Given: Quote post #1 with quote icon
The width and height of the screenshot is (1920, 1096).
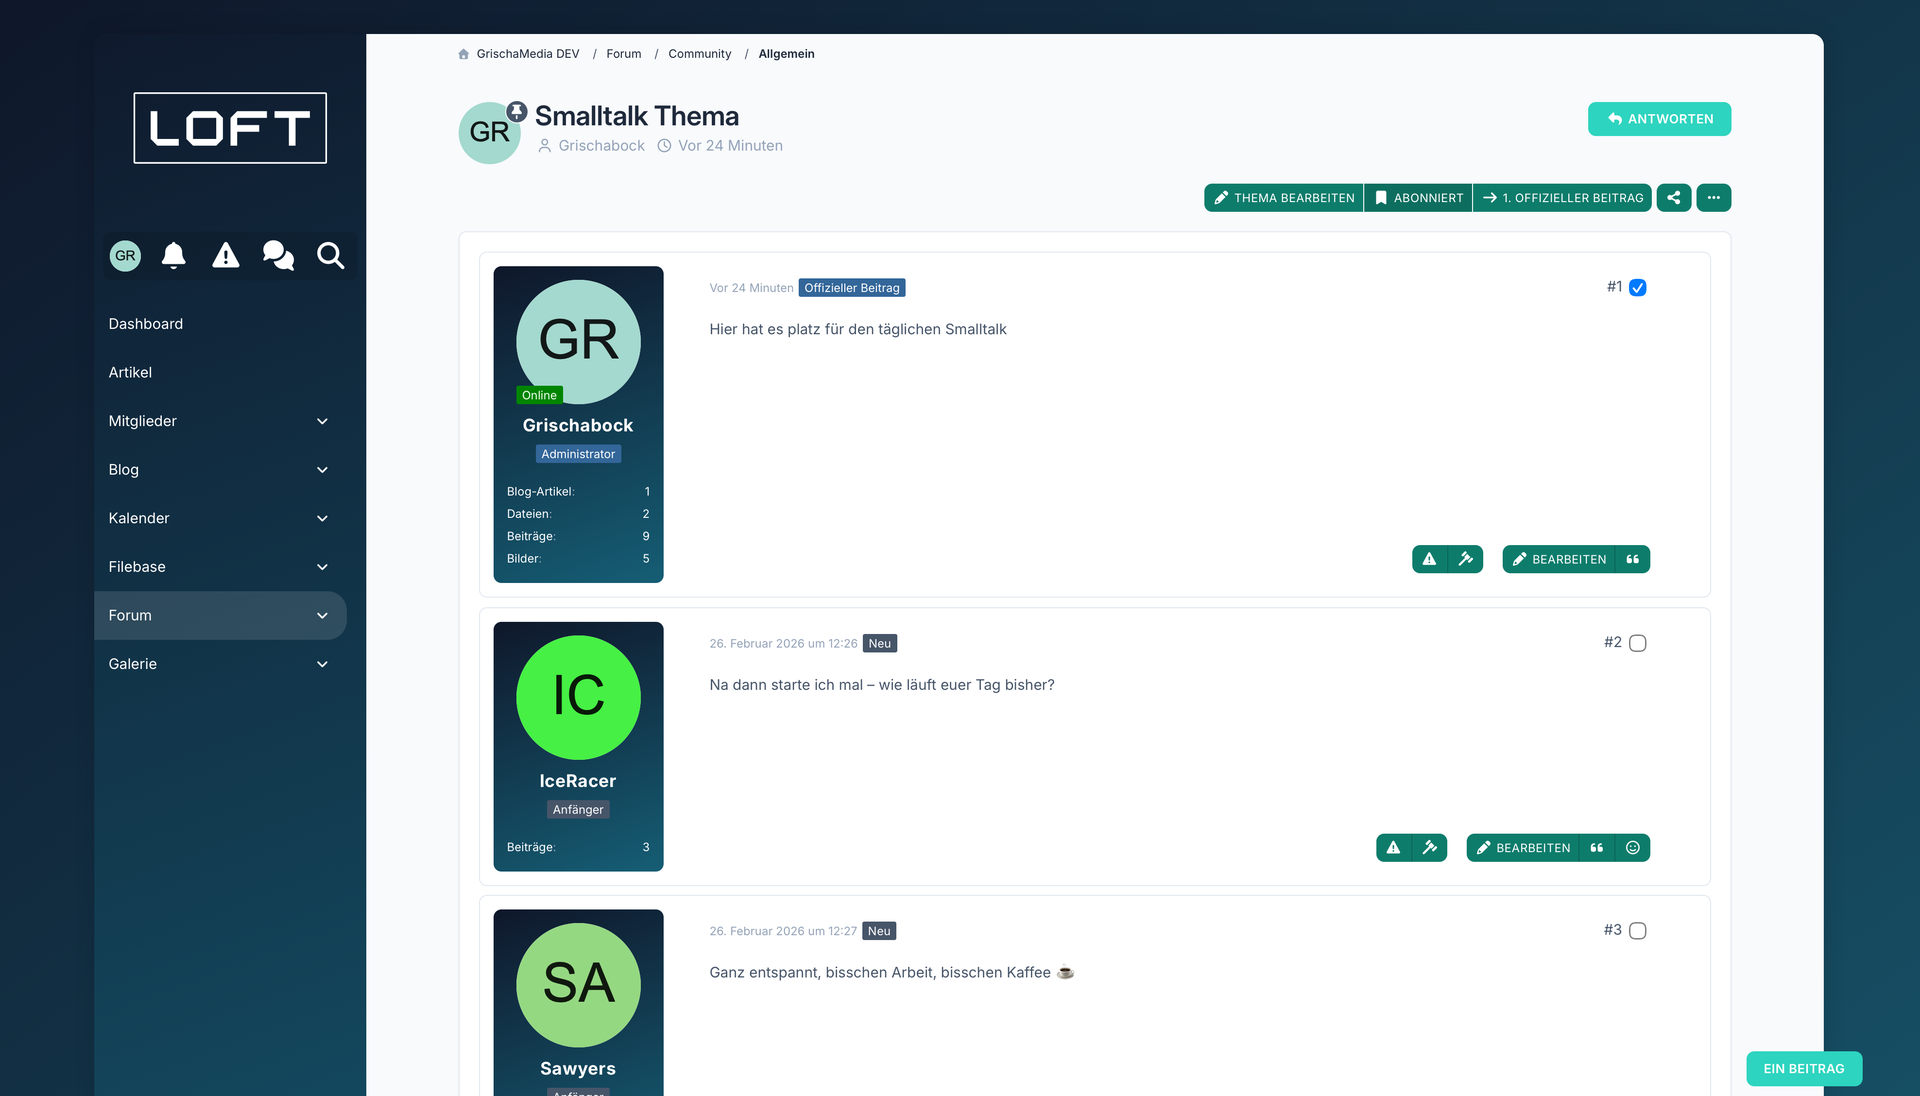Looking at the screenshot, I should [1633, 559].
